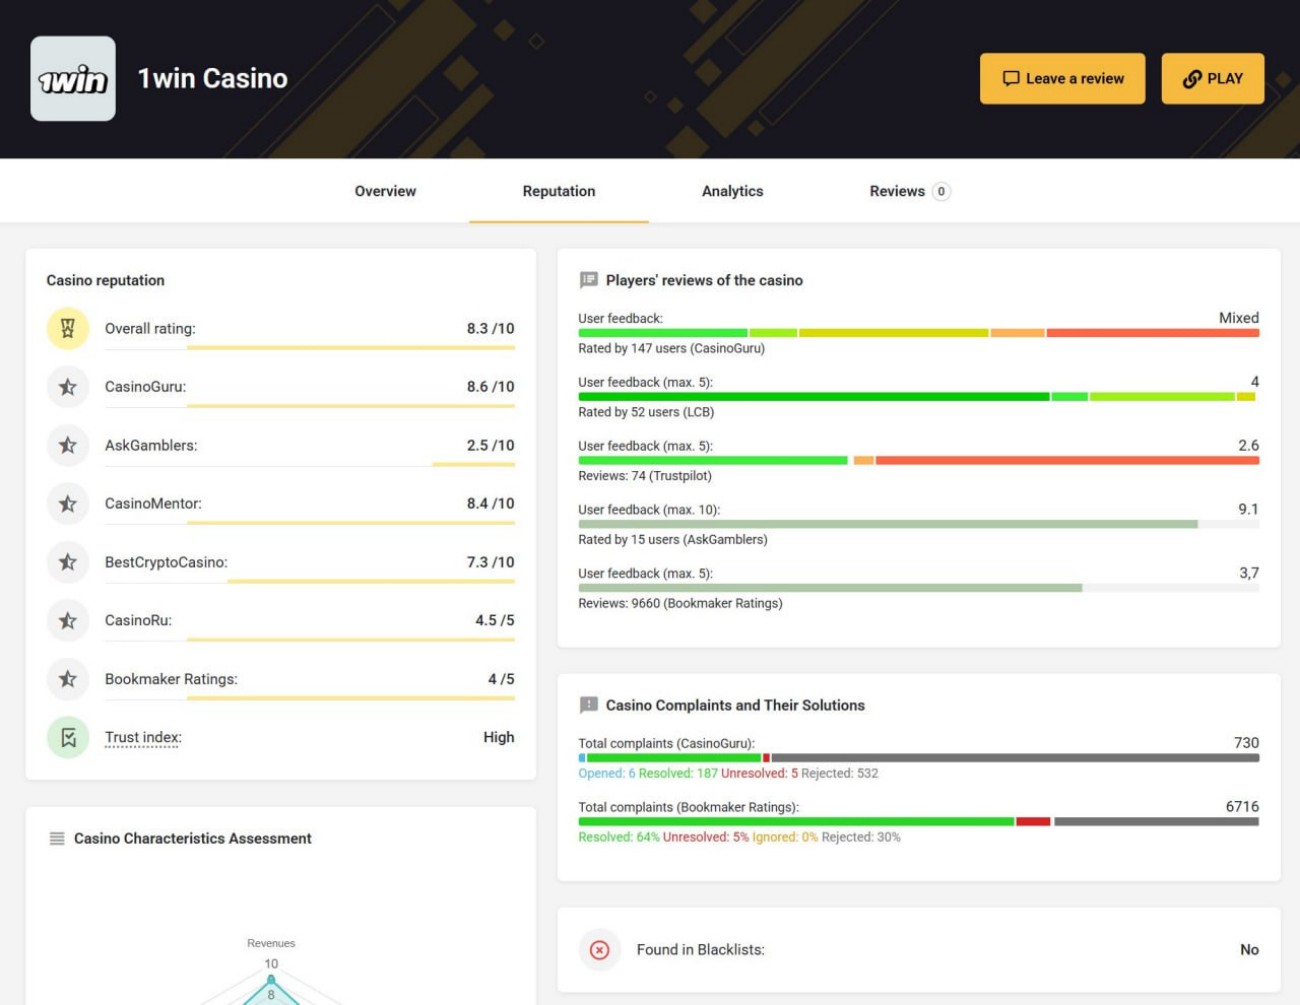This screenshot has width=1300, height=1005.
Task: Click the star icon beside CasinoMentor
Action: pyautogui.click(x=68, y=504)
